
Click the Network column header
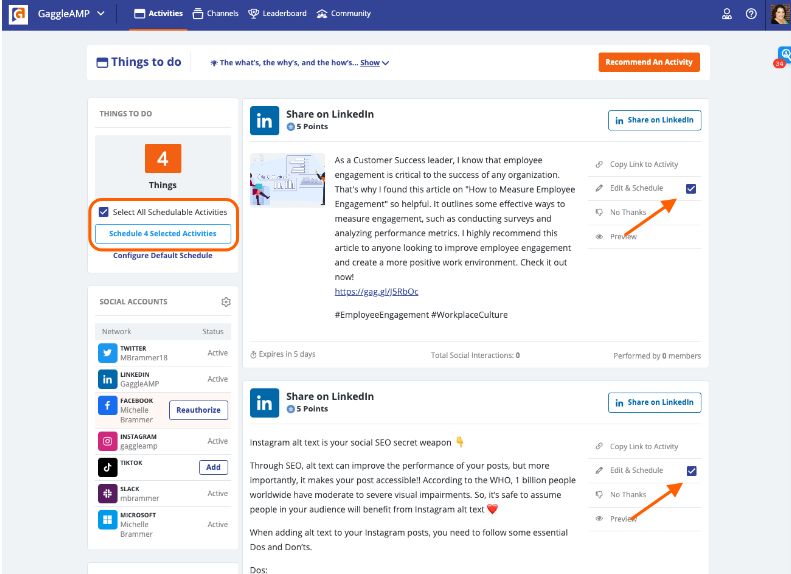pos(117,331)
